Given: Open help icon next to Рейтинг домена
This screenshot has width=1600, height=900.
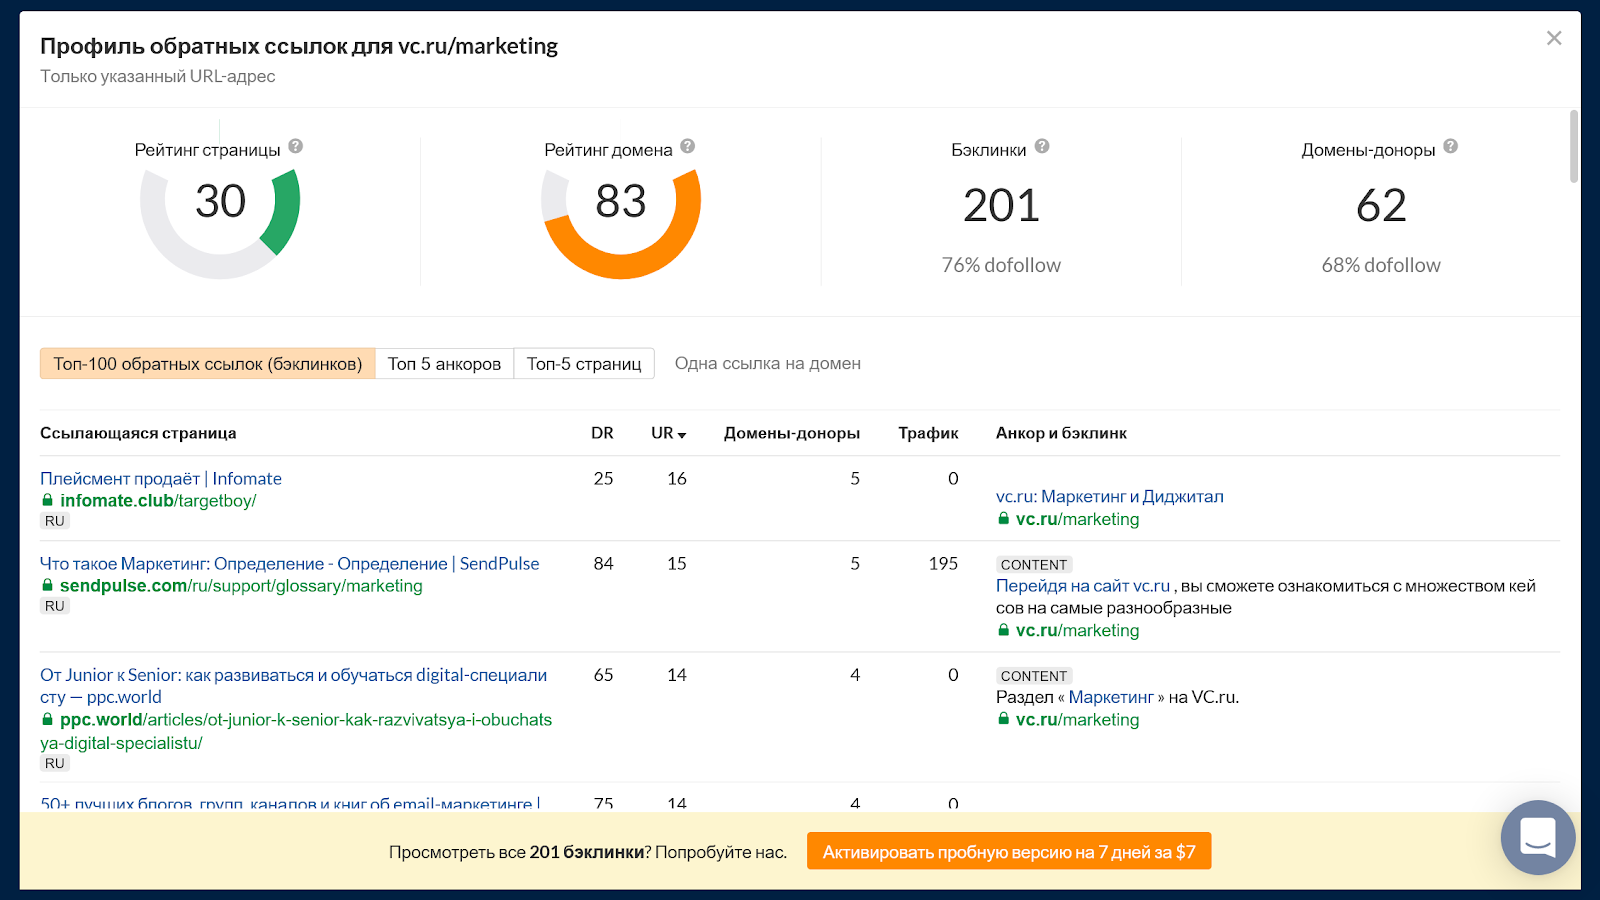Looking at the screenshot, I should [688, 146].
